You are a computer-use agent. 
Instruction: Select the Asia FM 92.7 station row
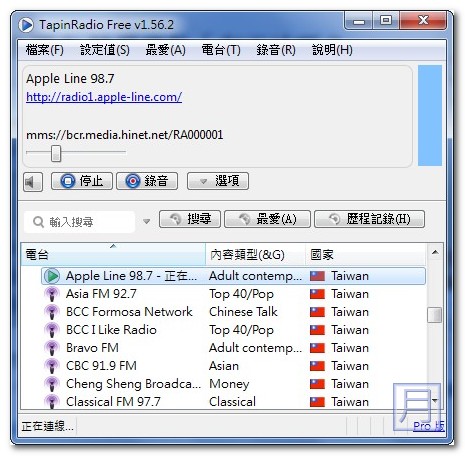pyautogui.click(x=233, y=294)
